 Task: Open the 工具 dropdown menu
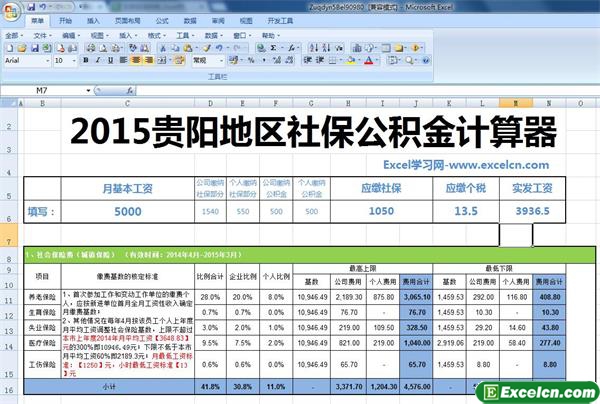tap(185, 36)
